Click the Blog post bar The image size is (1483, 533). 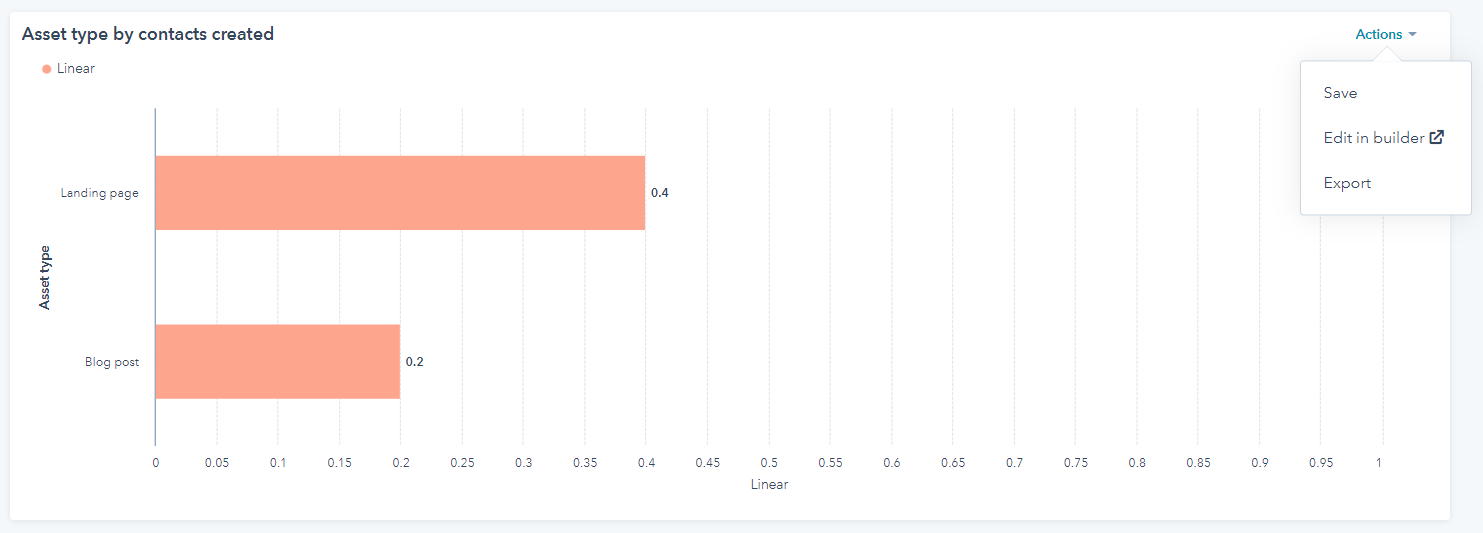tap(278, 362)
